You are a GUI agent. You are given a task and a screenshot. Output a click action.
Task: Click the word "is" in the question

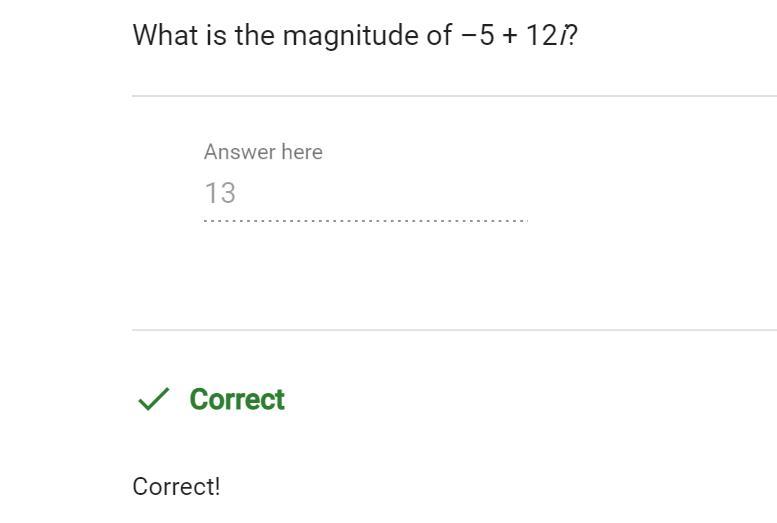tap(211, 36)
